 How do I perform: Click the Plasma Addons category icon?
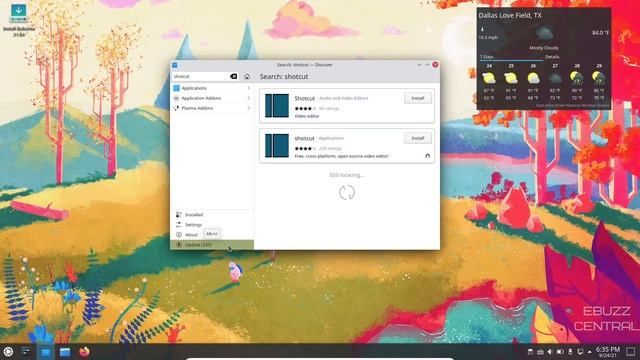[176, 108]
